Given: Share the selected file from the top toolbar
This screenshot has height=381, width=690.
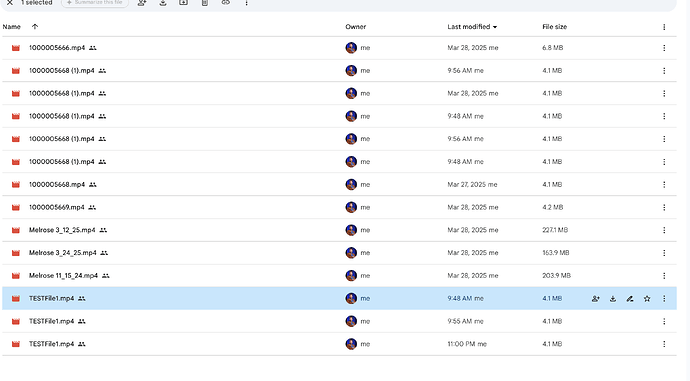Looking at the screenshot, I should 142,3.
